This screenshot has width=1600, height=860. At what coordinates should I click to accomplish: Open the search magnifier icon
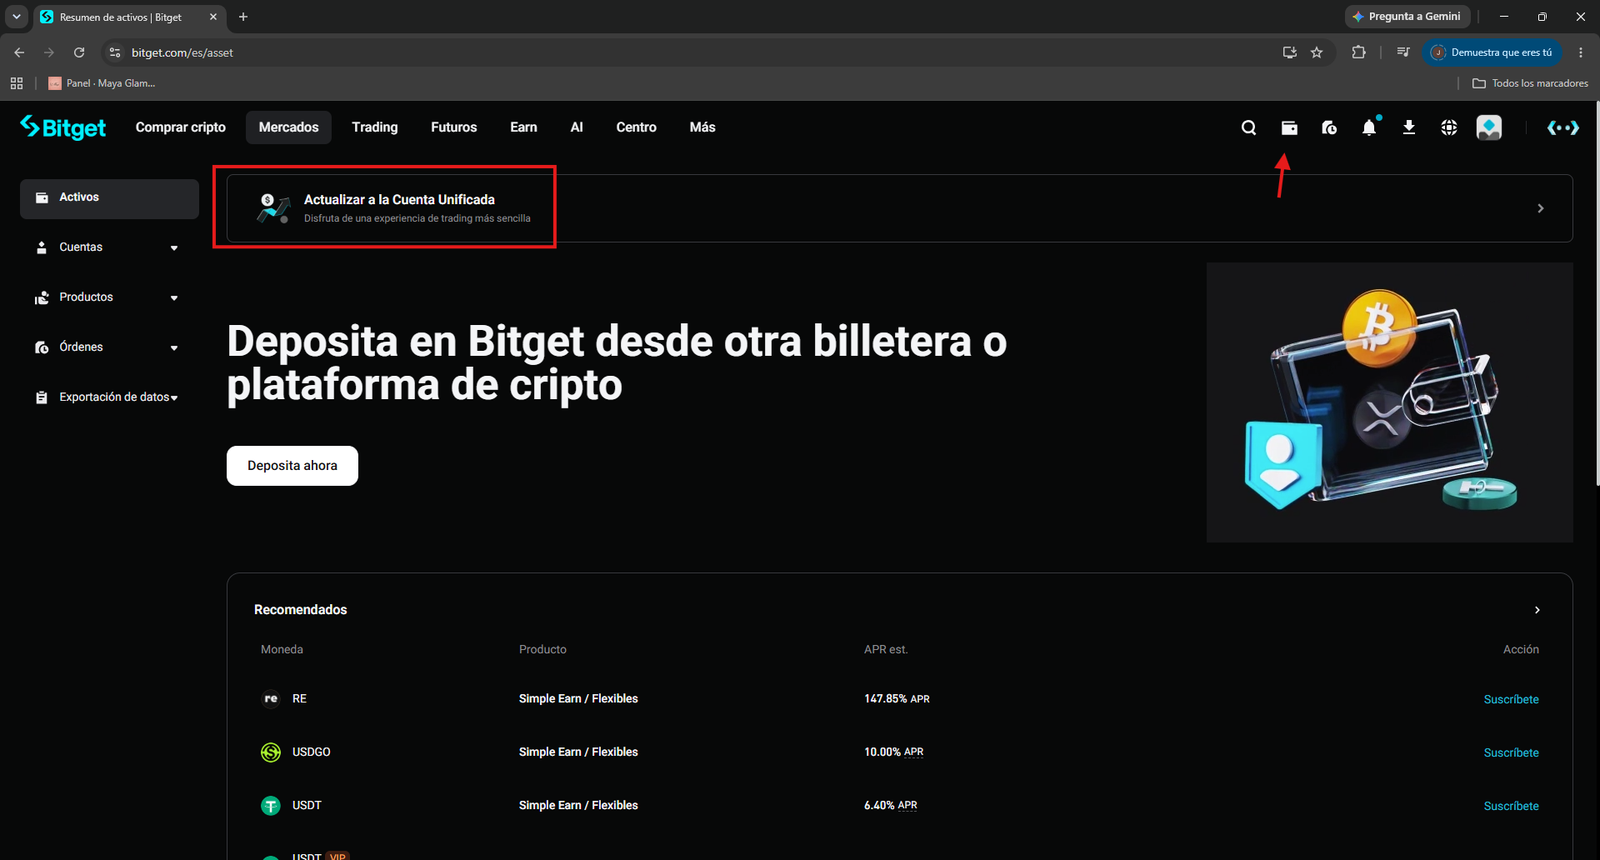[1249, 127]
